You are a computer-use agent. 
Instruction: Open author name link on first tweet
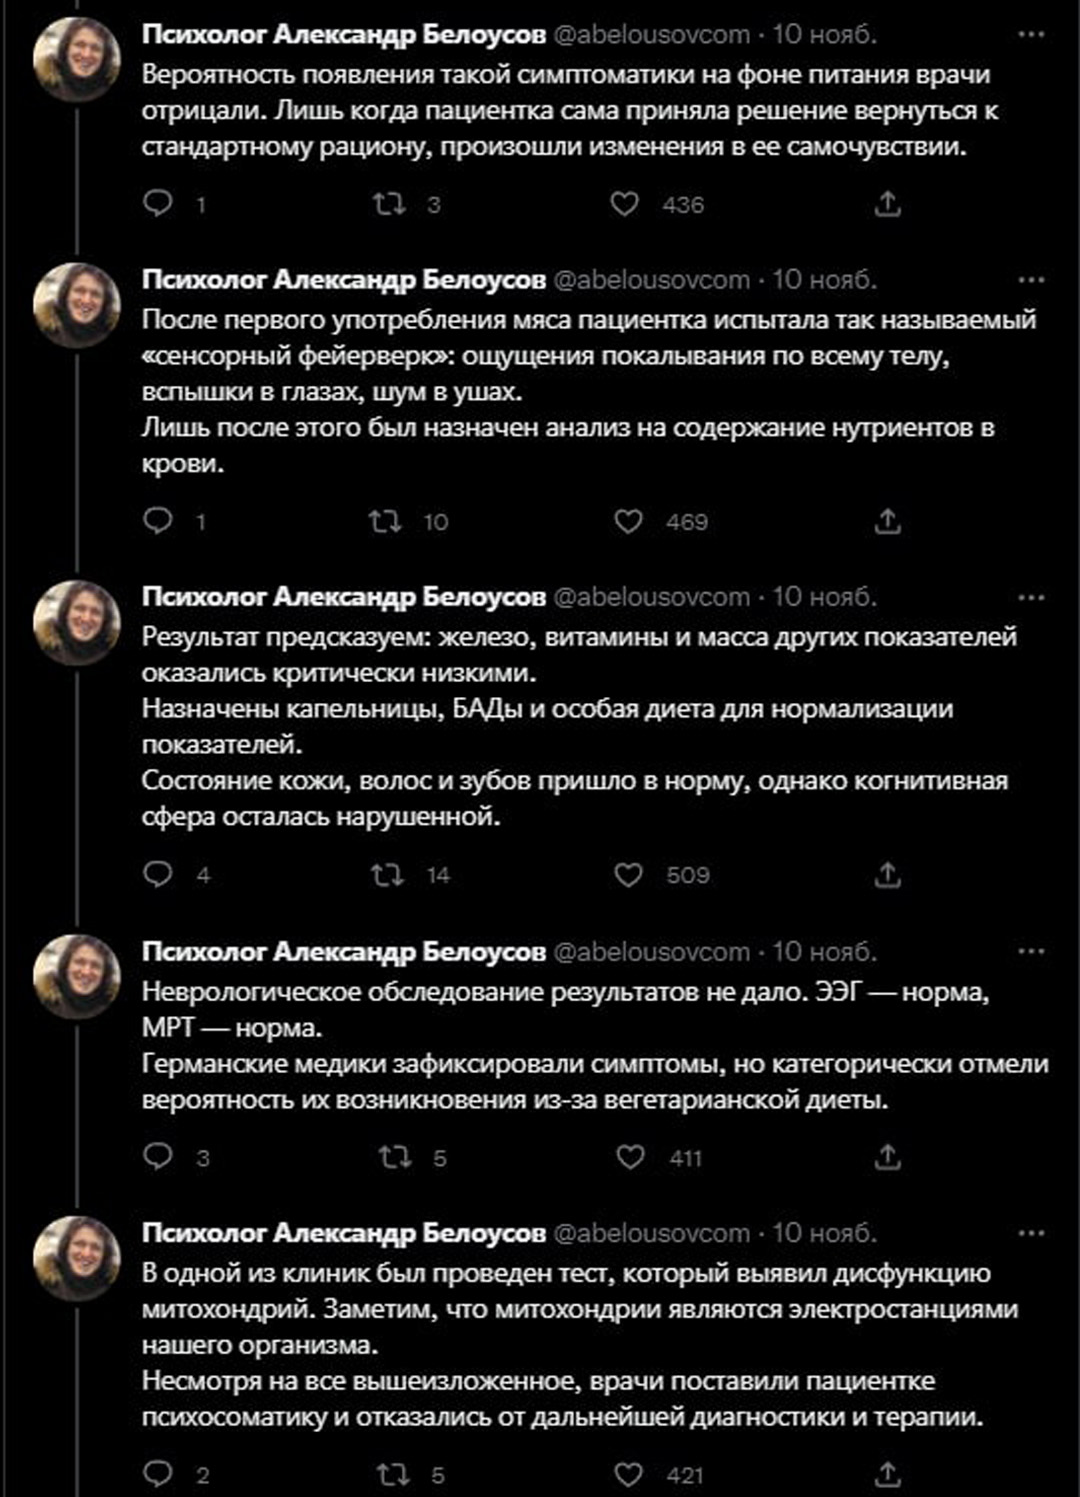pos(343,34)
